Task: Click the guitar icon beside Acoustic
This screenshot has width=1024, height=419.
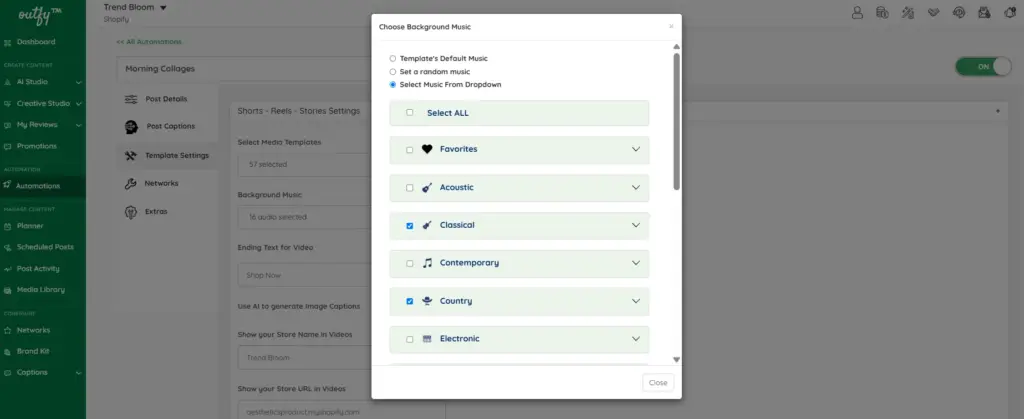Action: click(427, 187)
